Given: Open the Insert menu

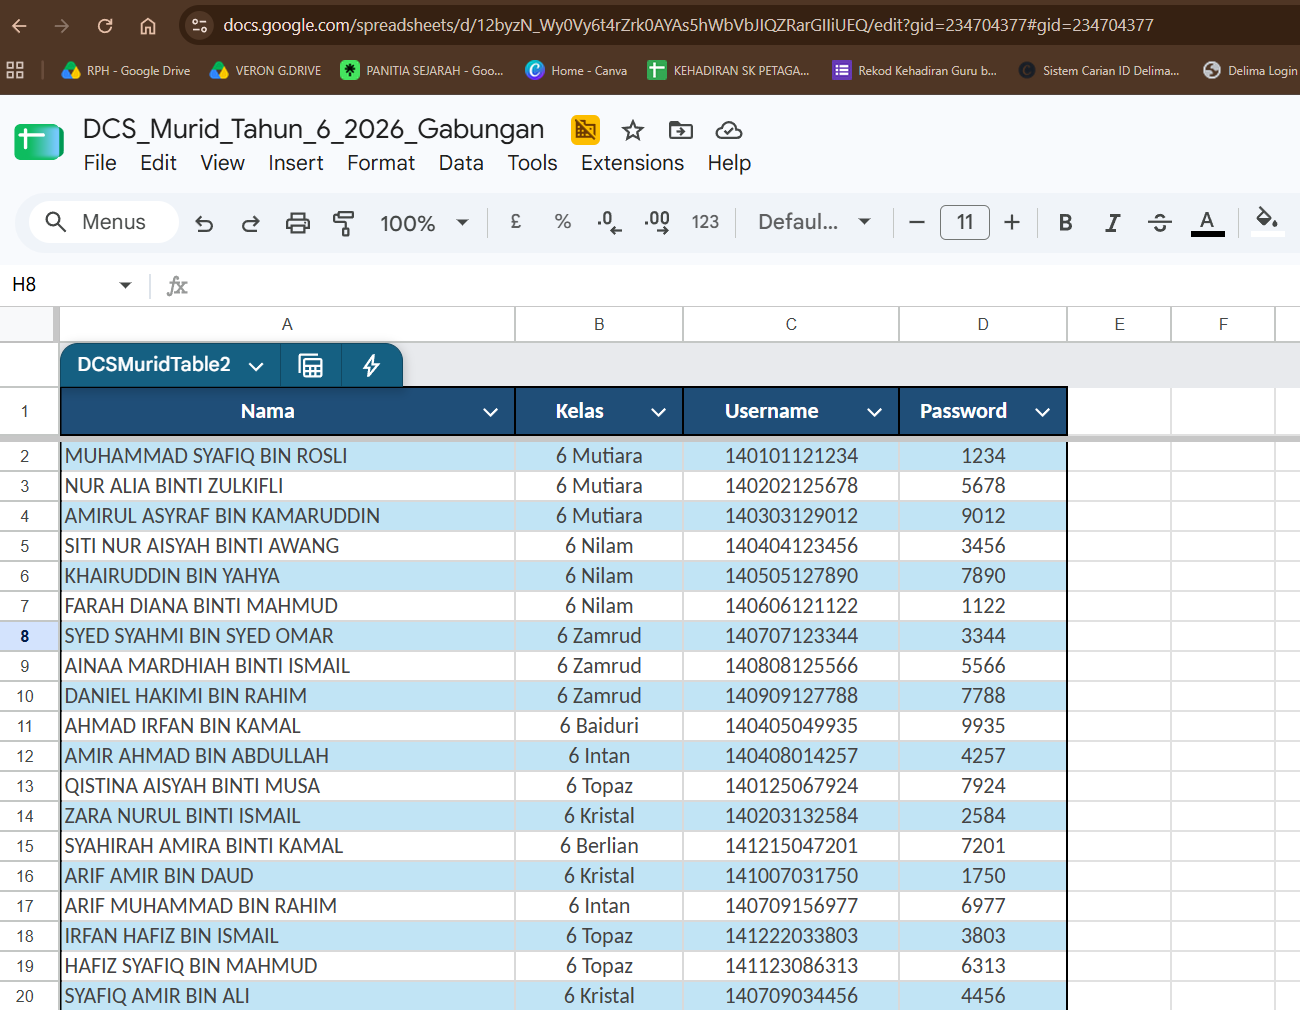Looking at the screenshot, I should pyautogui.click(x=296, y=163).
